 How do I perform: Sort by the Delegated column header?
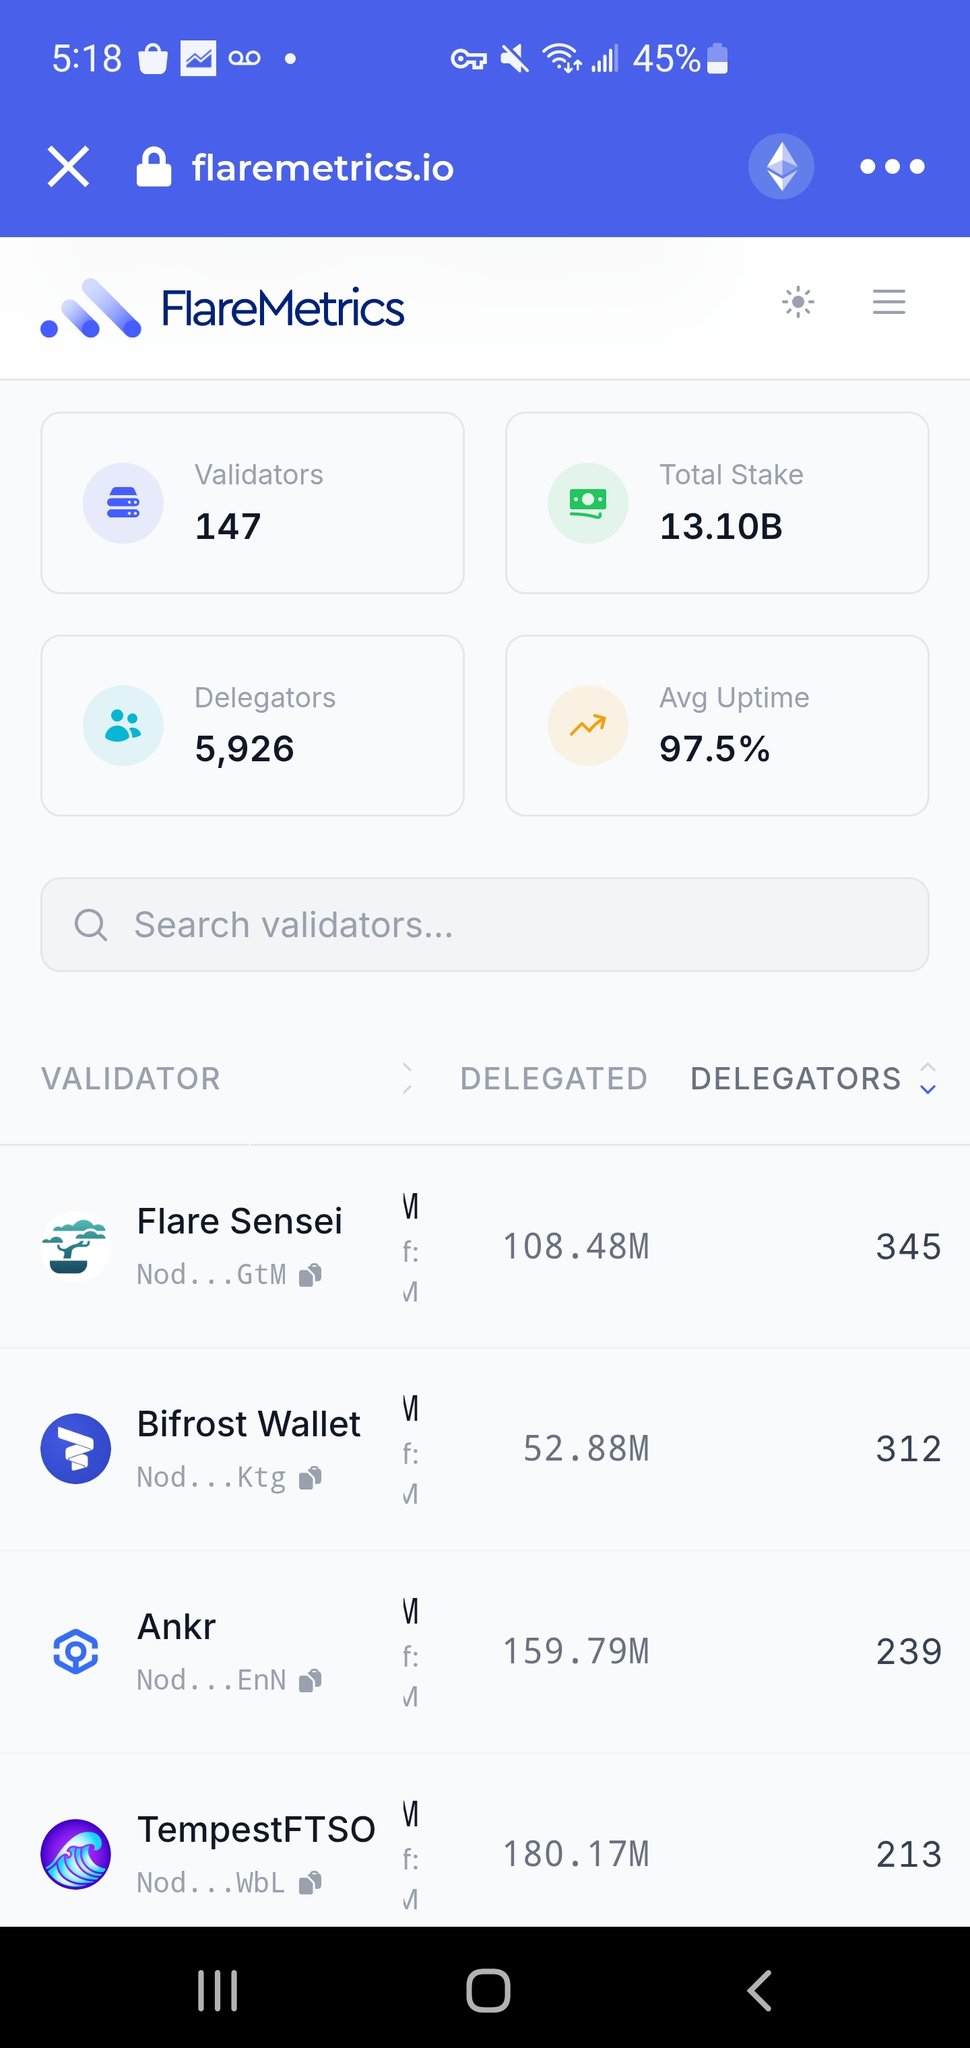553,1079
